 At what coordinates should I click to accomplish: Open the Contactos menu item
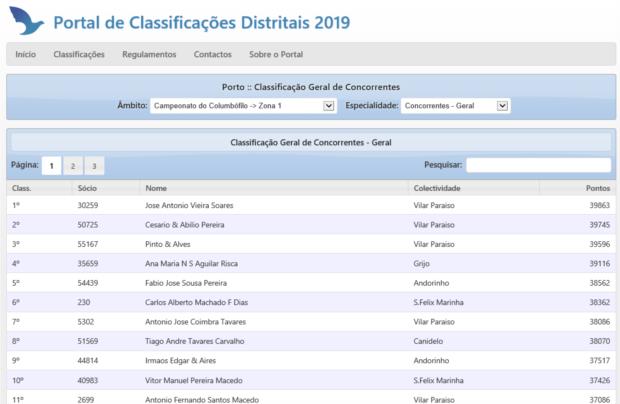pyautogui.click(x=212, y=54)
